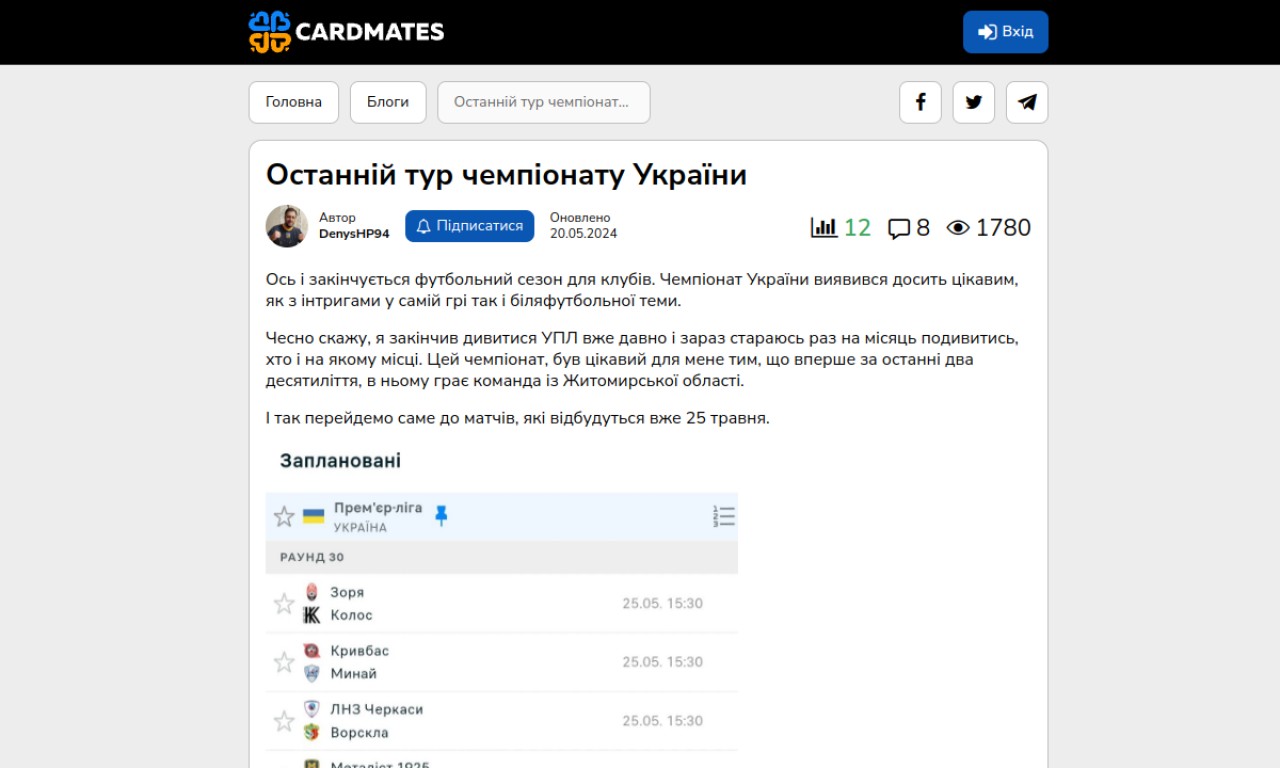The height and width of the screenshot is (768, 1280).
Task: Toggle favorite star for Зоря–Колос match
Action: coord(284,604)
